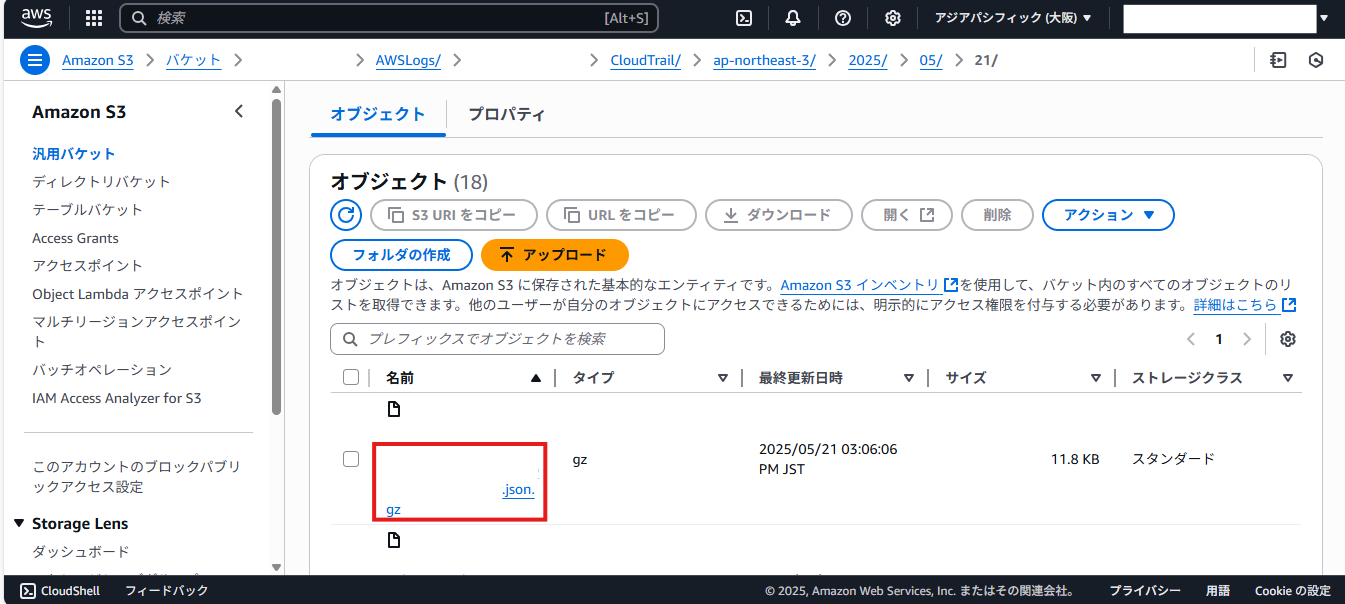Open アクセスポイント in sidebar

click(x=87, y=265)
